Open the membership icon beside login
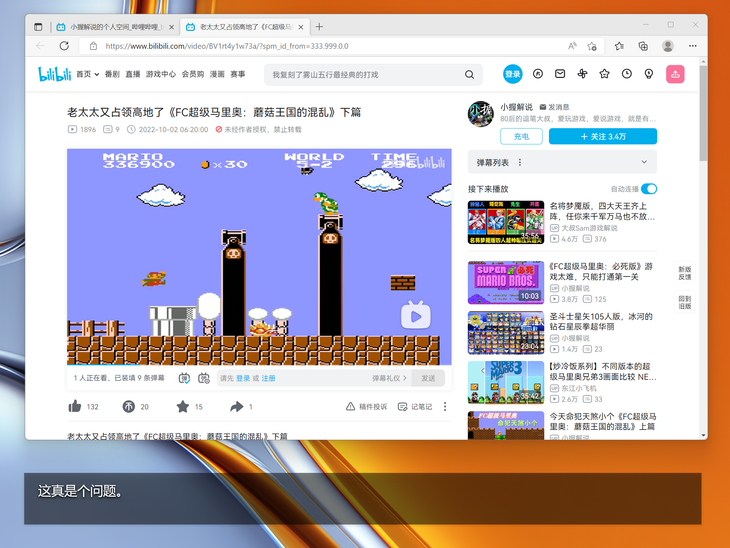Screen dimensions: 730x548 [x=538, y=74]
